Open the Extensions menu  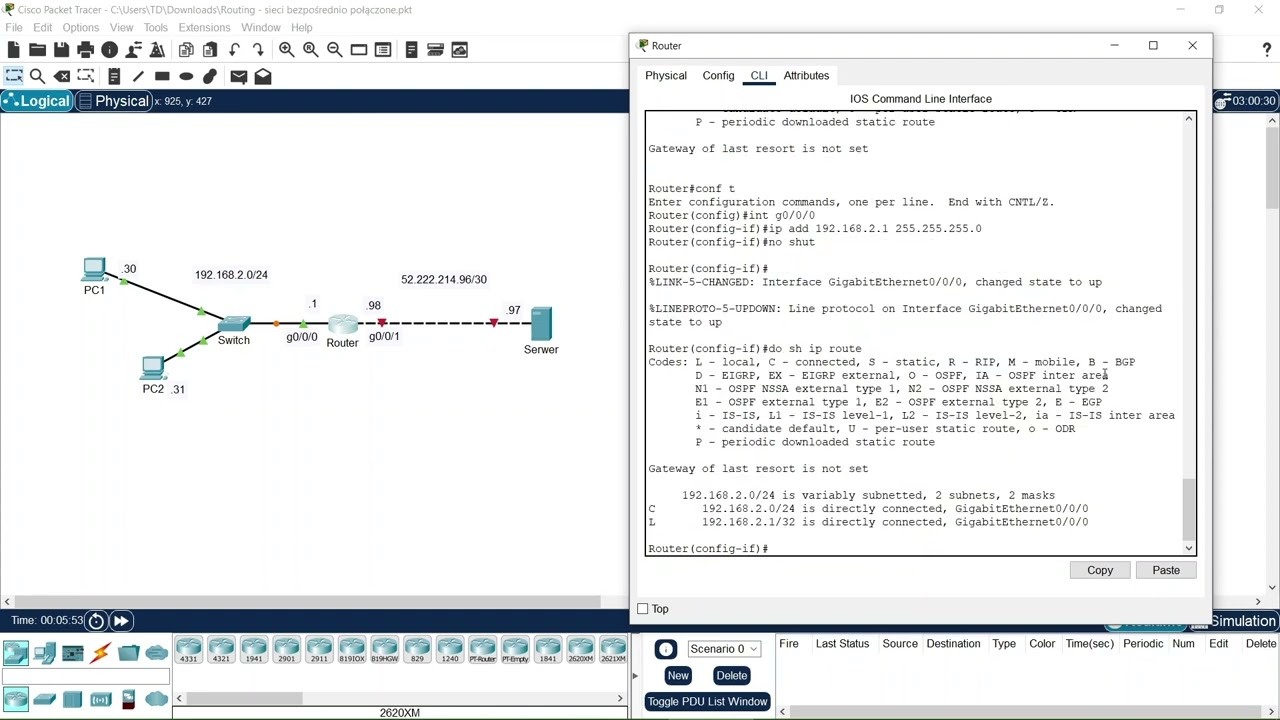[x=204, y=27]
